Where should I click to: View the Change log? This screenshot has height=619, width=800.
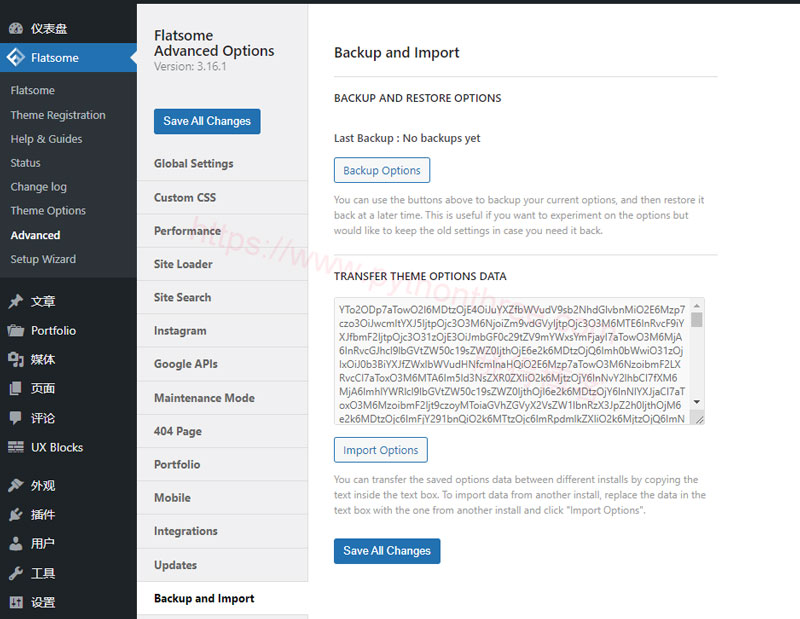(x=39, y=187)
